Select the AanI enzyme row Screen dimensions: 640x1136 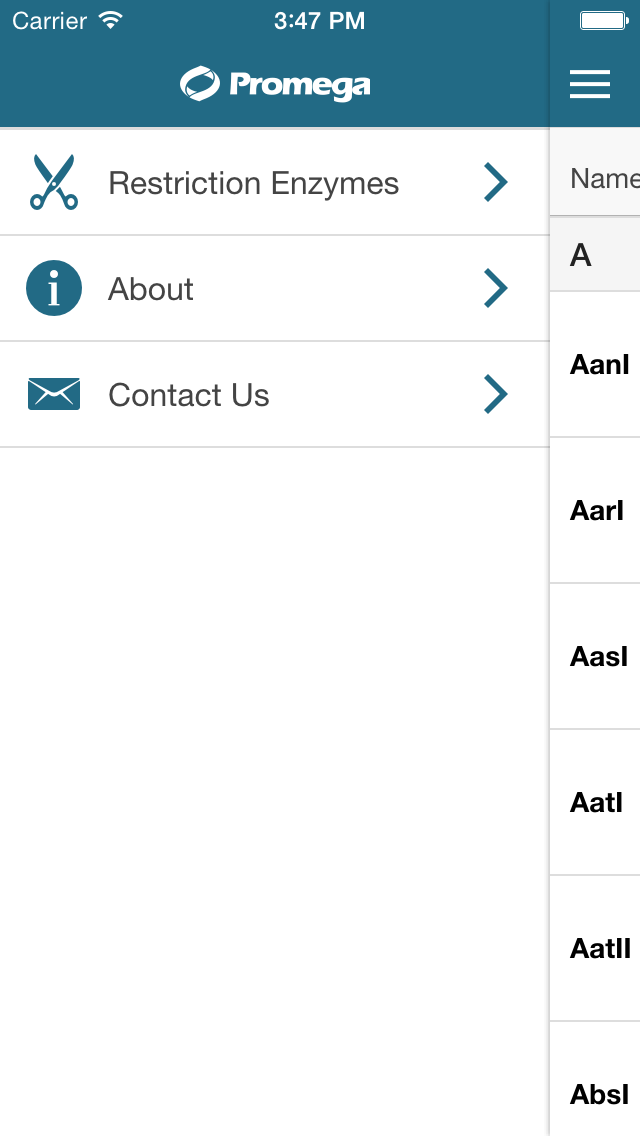pyautogui.click(x=595, y=364)
